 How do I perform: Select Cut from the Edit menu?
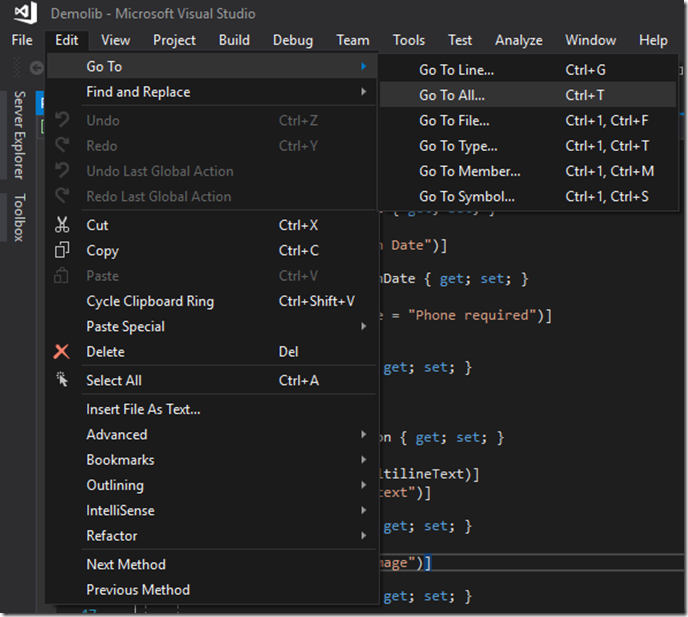coord(212,225)
